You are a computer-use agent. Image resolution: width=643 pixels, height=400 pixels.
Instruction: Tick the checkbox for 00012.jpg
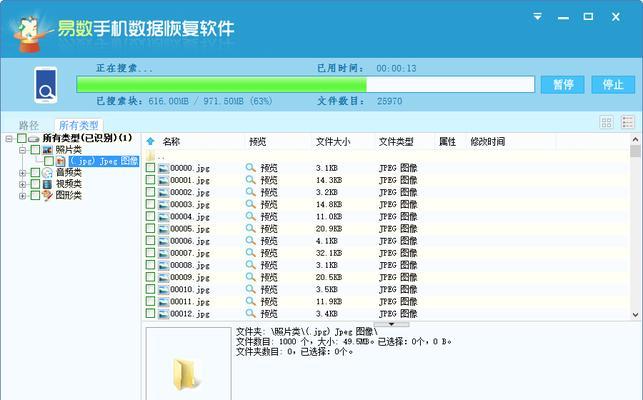(150, 313)
